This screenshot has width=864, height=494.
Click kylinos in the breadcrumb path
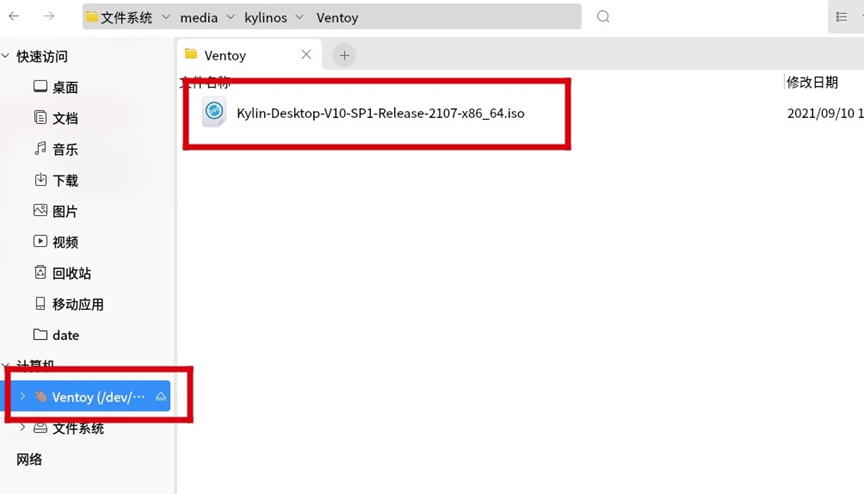point(267,17)
